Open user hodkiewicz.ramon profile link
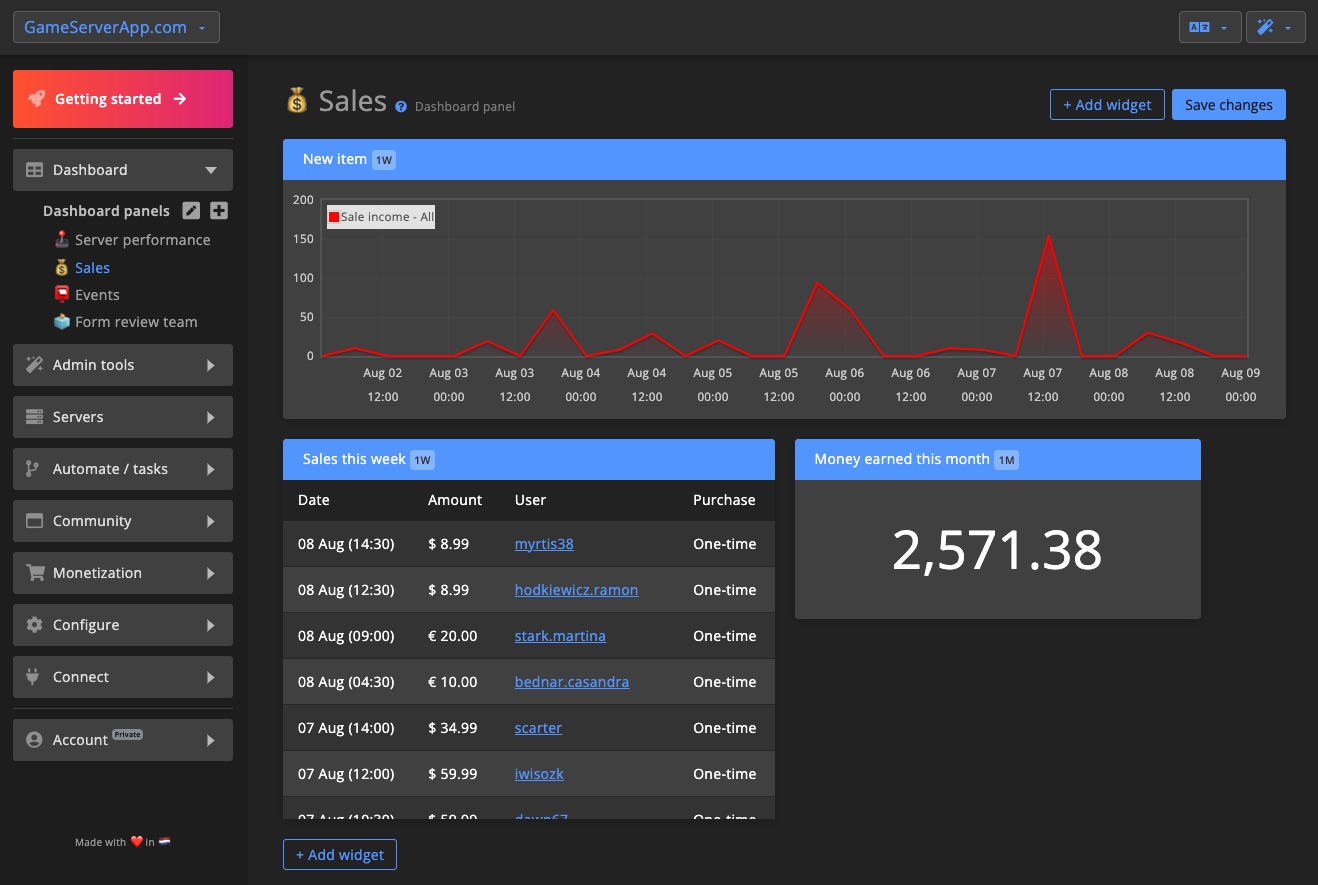The width and height of the screenshot is (1318, 885). coord(576,590)
